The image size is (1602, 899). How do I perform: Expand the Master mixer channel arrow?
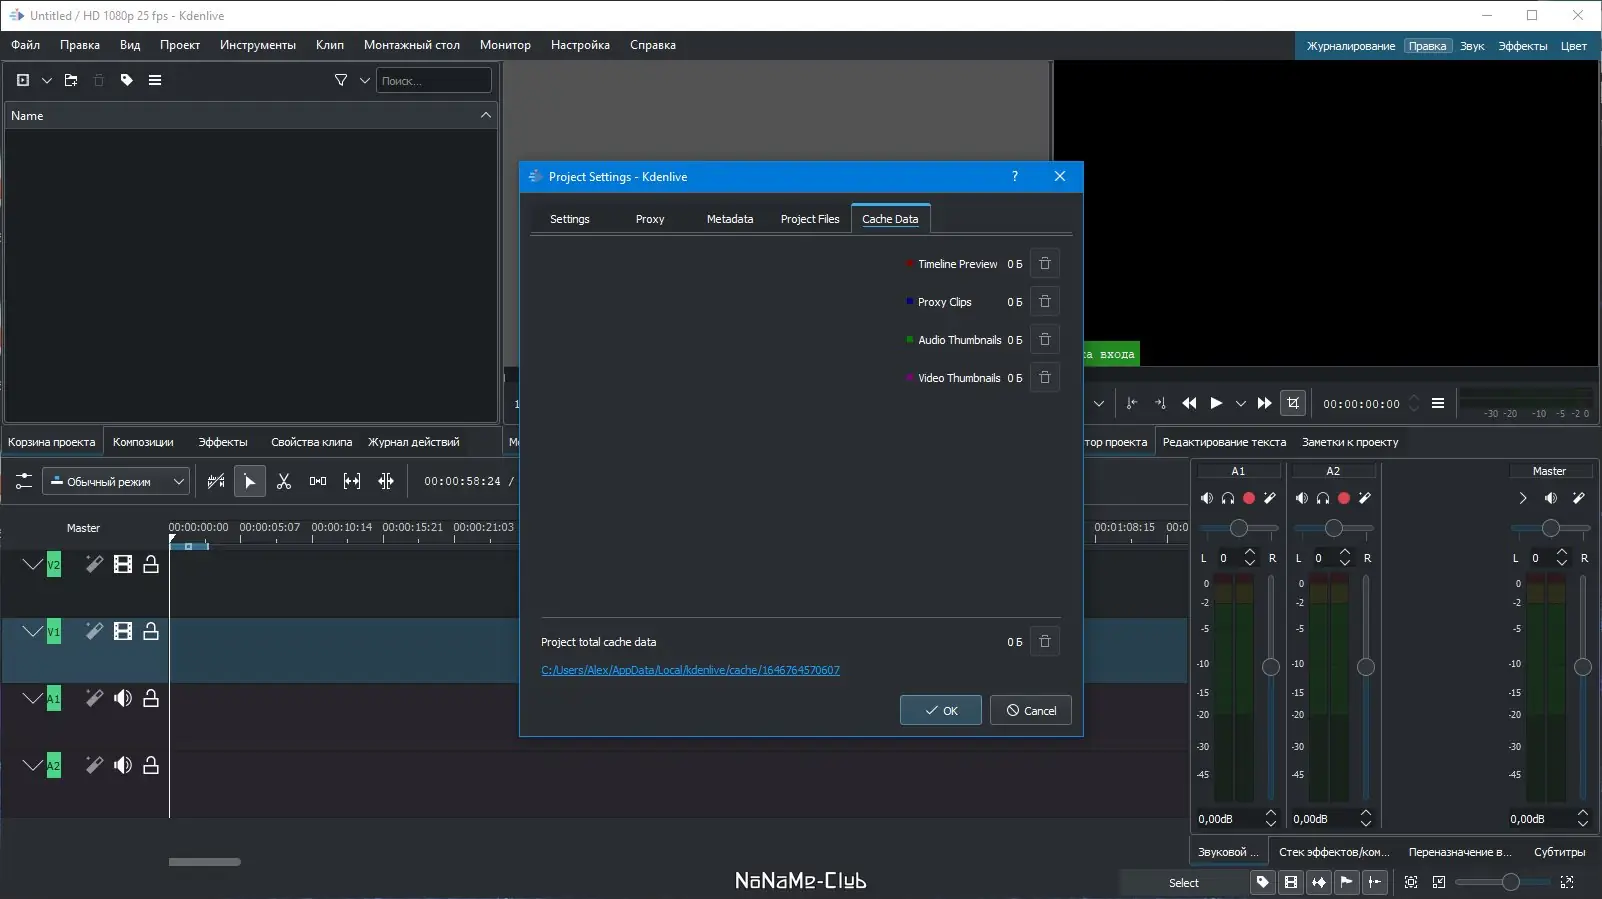1523,498
